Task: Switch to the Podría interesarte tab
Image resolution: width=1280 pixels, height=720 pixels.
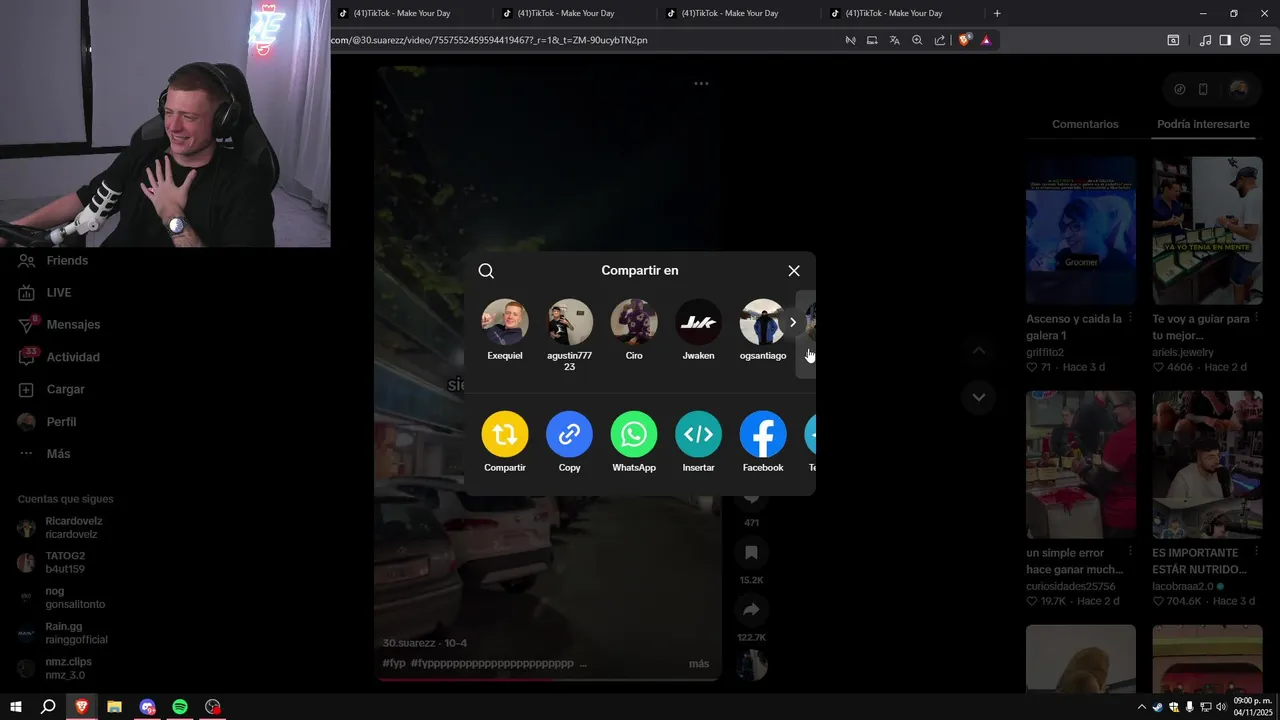Action: [x=1203, y=124]
